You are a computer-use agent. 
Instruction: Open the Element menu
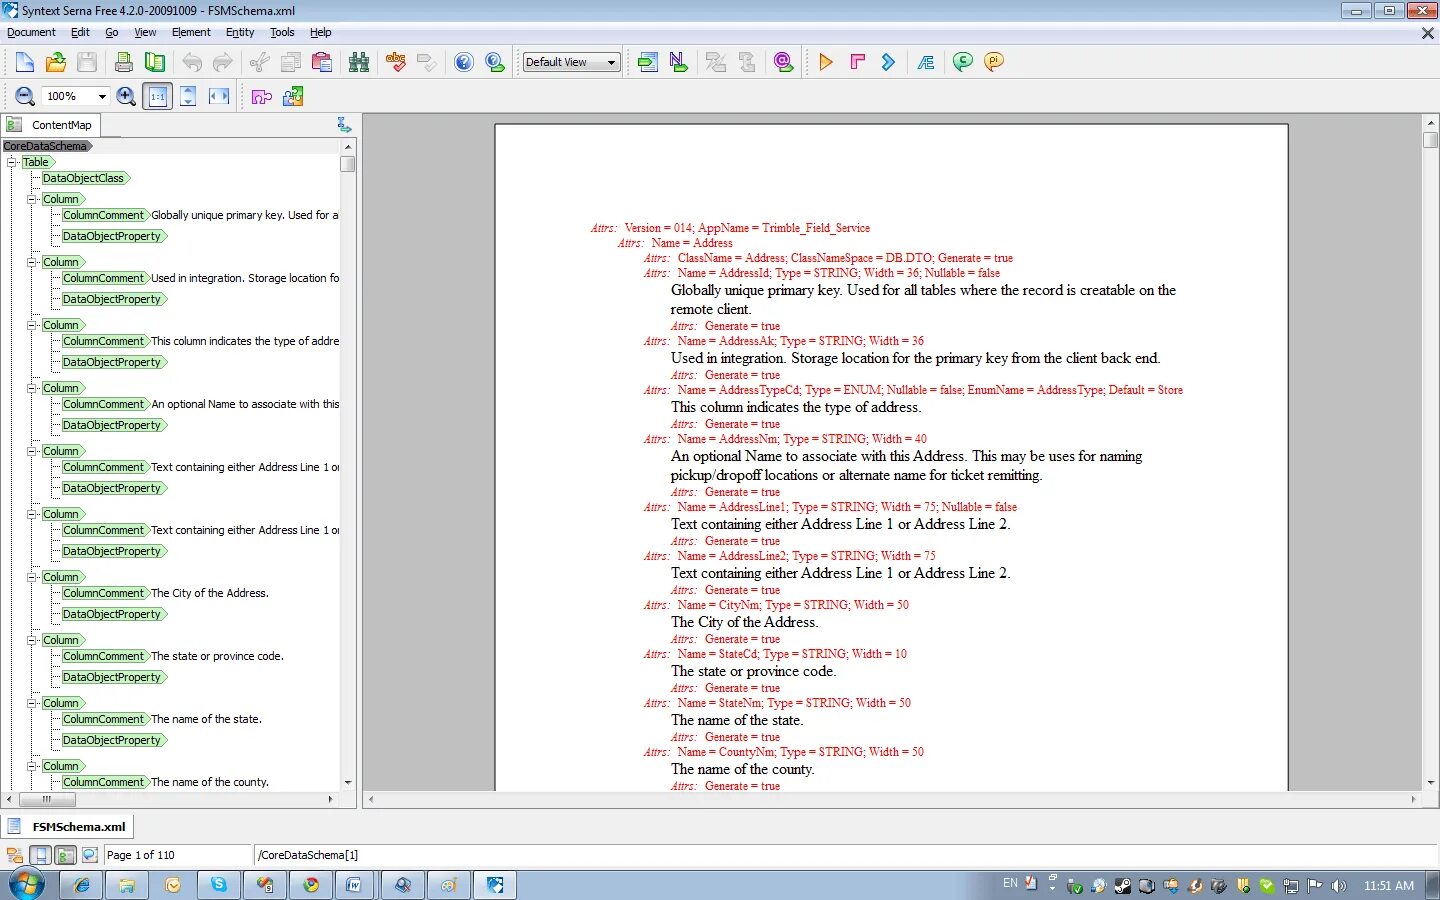tap(191, 32)
